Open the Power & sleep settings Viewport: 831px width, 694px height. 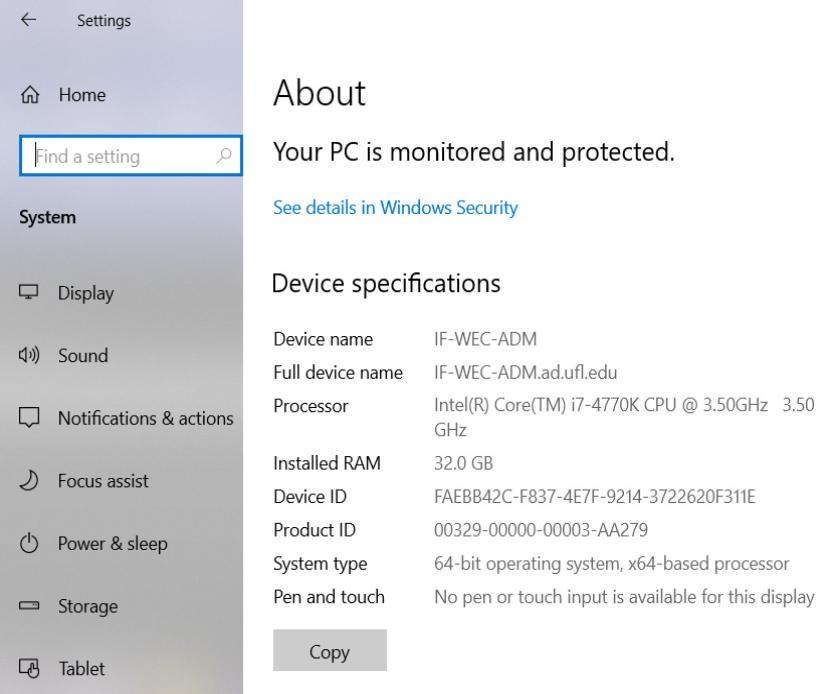point(122,543)
